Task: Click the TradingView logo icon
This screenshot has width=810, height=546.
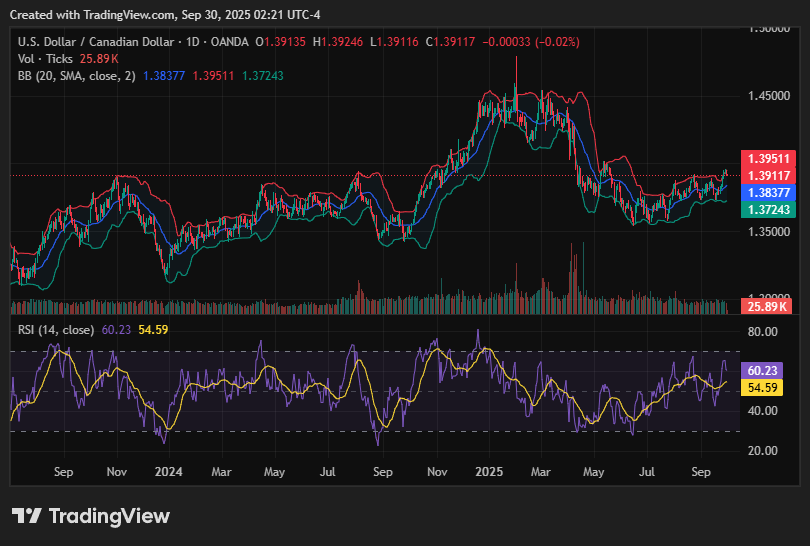Action: click(x=26, y=516)
